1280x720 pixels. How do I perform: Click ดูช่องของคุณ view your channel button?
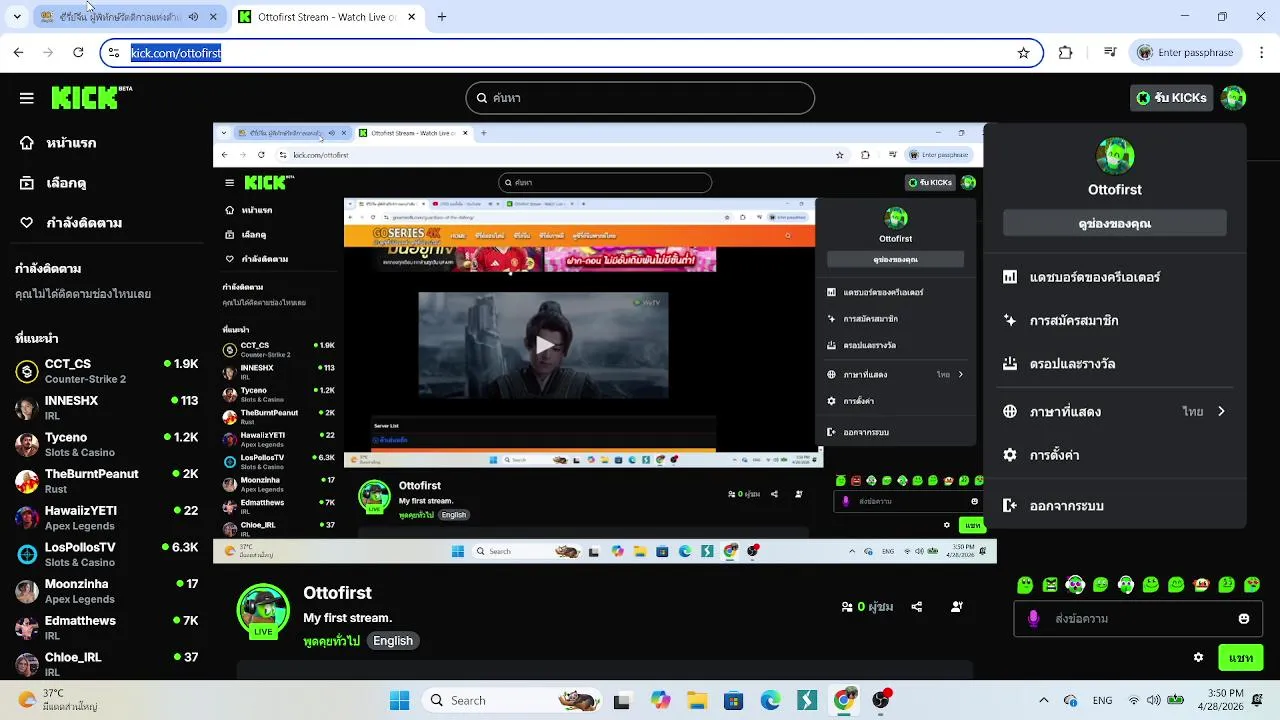click(1115, 223)
